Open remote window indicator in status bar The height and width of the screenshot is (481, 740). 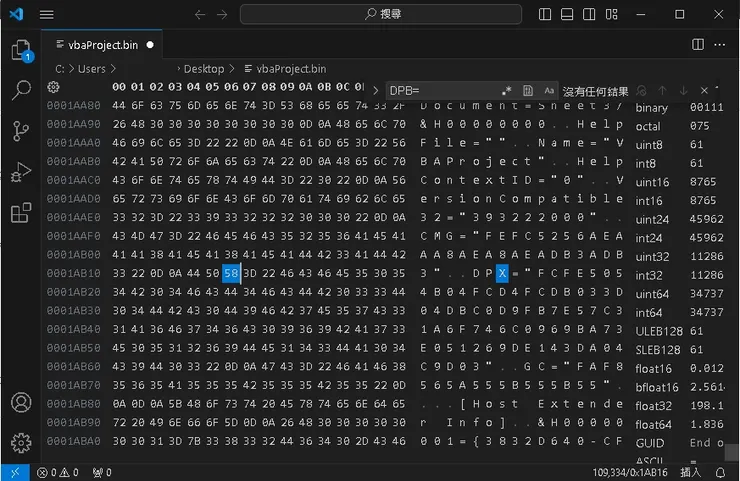tap(15, 473)
